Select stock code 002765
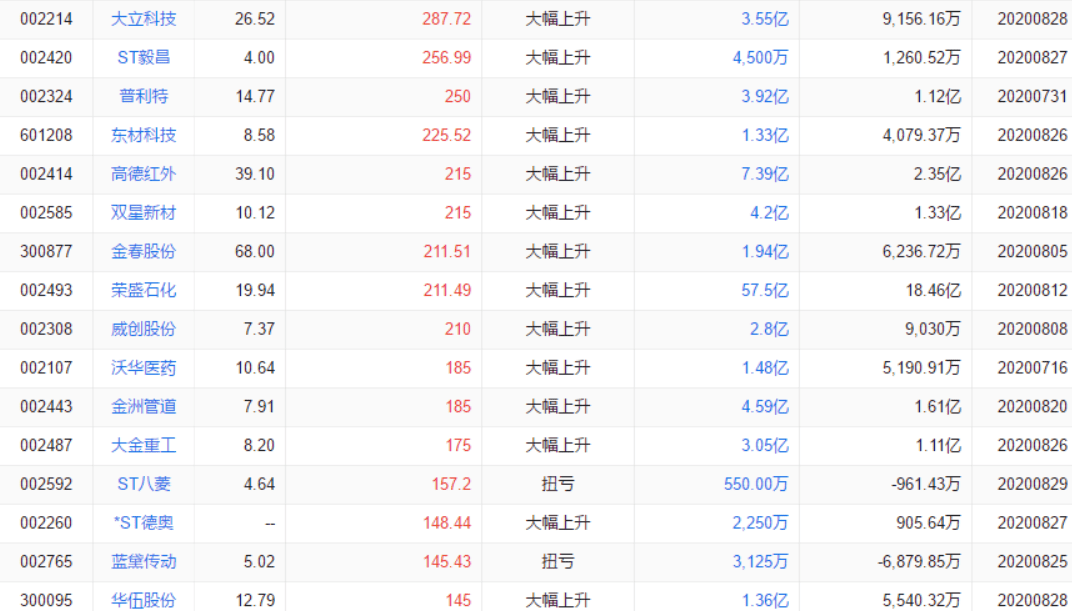 click(46, 562)
